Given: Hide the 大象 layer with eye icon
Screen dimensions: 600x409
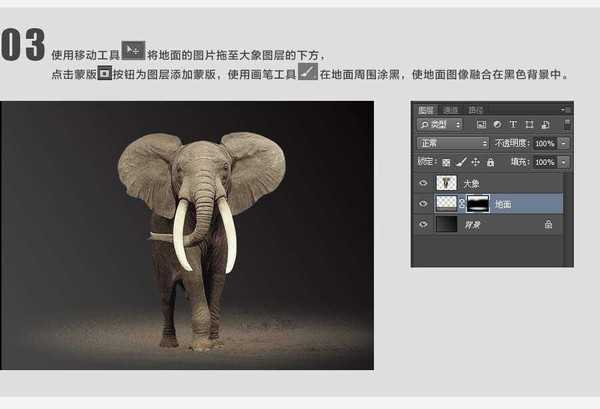Looking at the screenshot, I should pyautogui.click(x=423, y=183).
